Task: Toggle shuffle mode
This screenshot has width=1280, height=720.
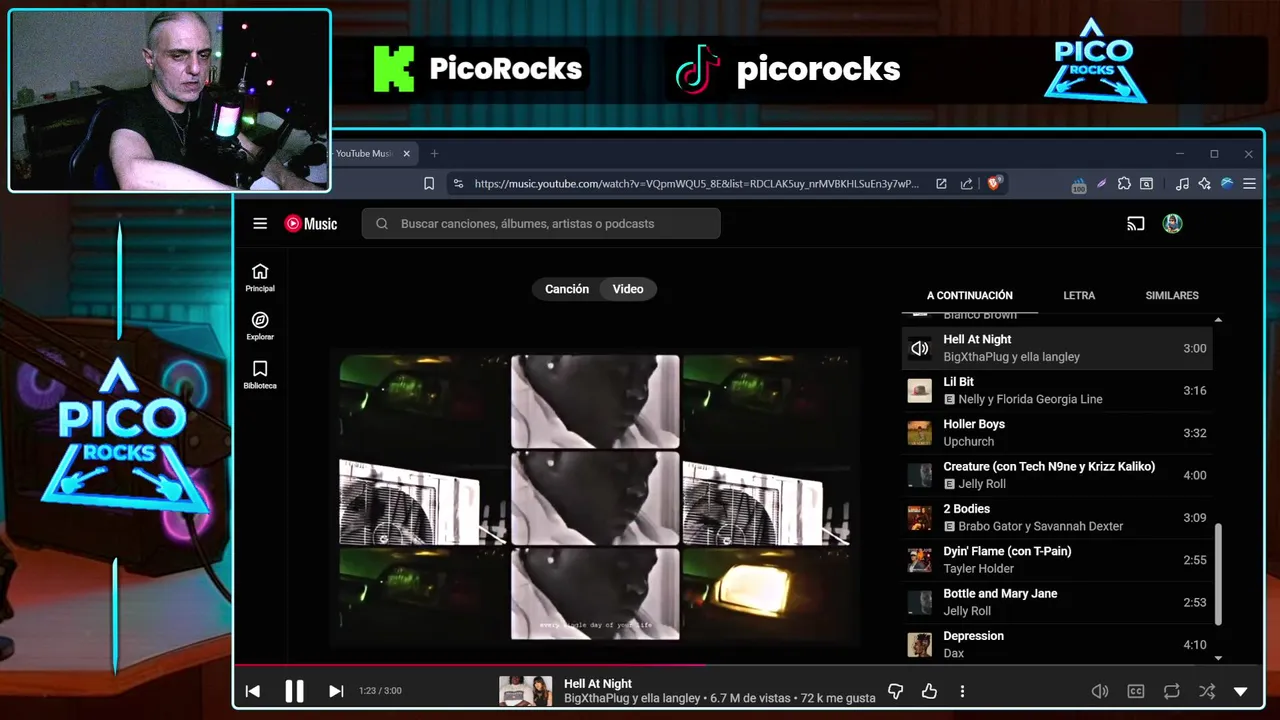Action: click(1207, 691)
